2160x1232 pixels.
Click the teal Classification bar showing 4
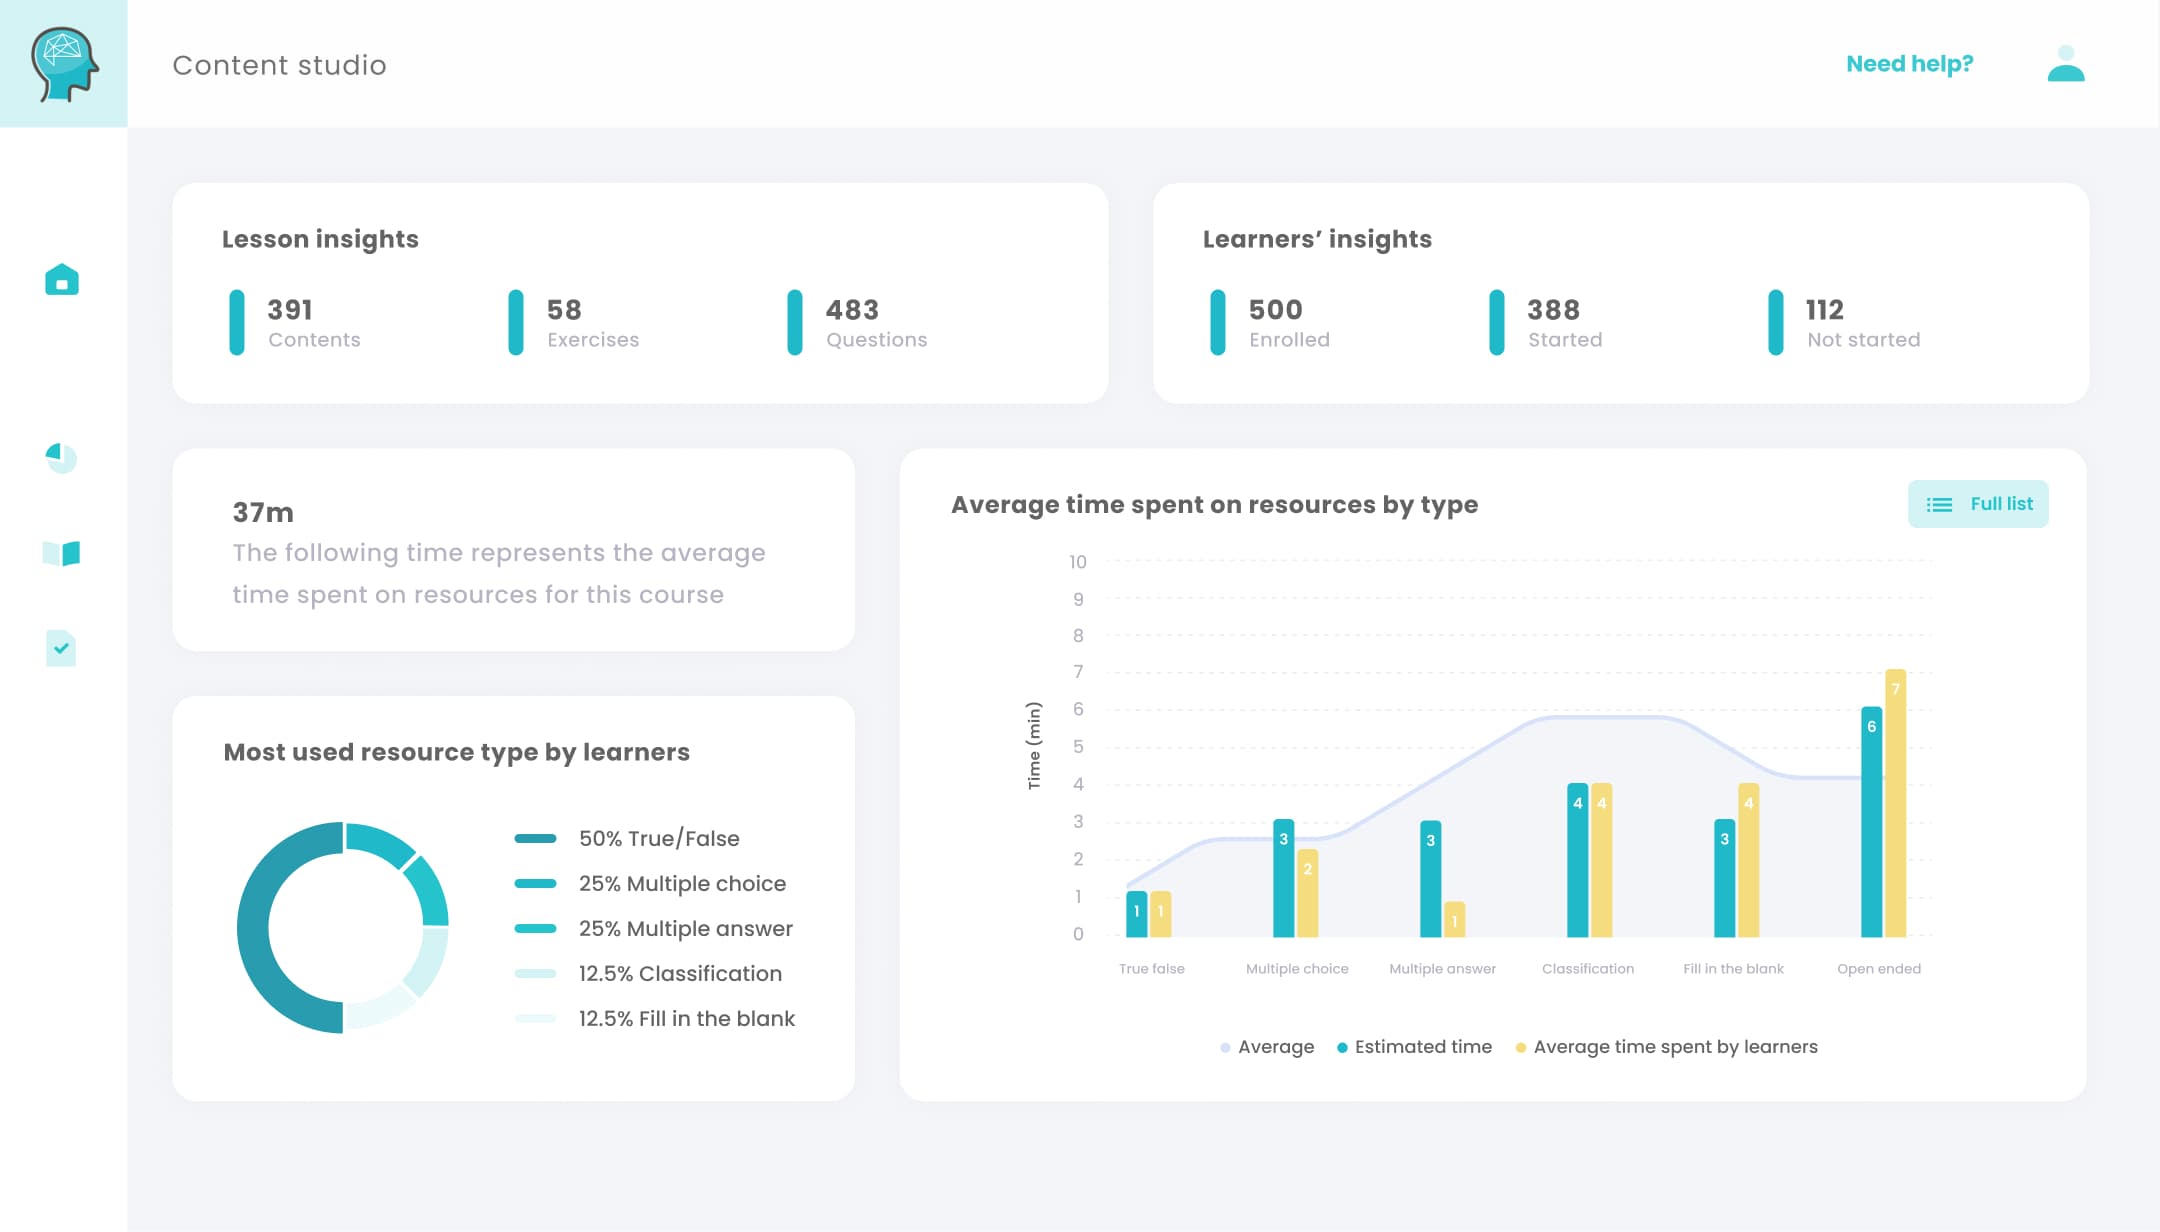1578,860
